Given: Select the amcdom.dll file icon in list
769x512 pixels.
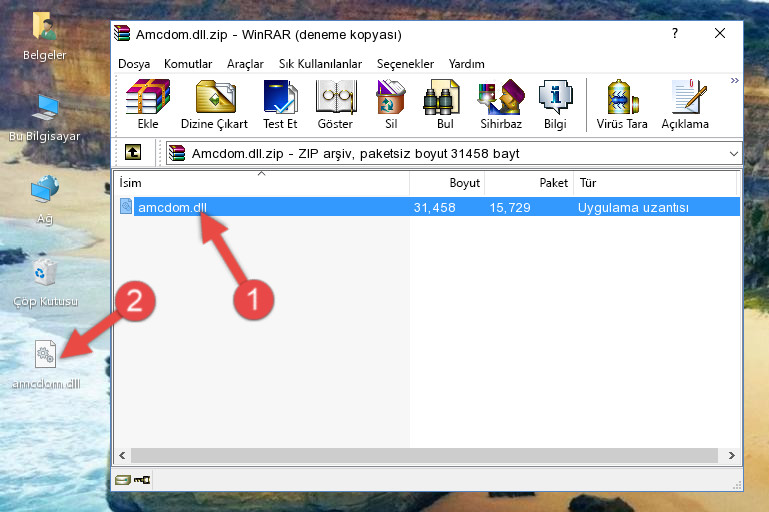Looking at the screenshot, I should point(126,206).
